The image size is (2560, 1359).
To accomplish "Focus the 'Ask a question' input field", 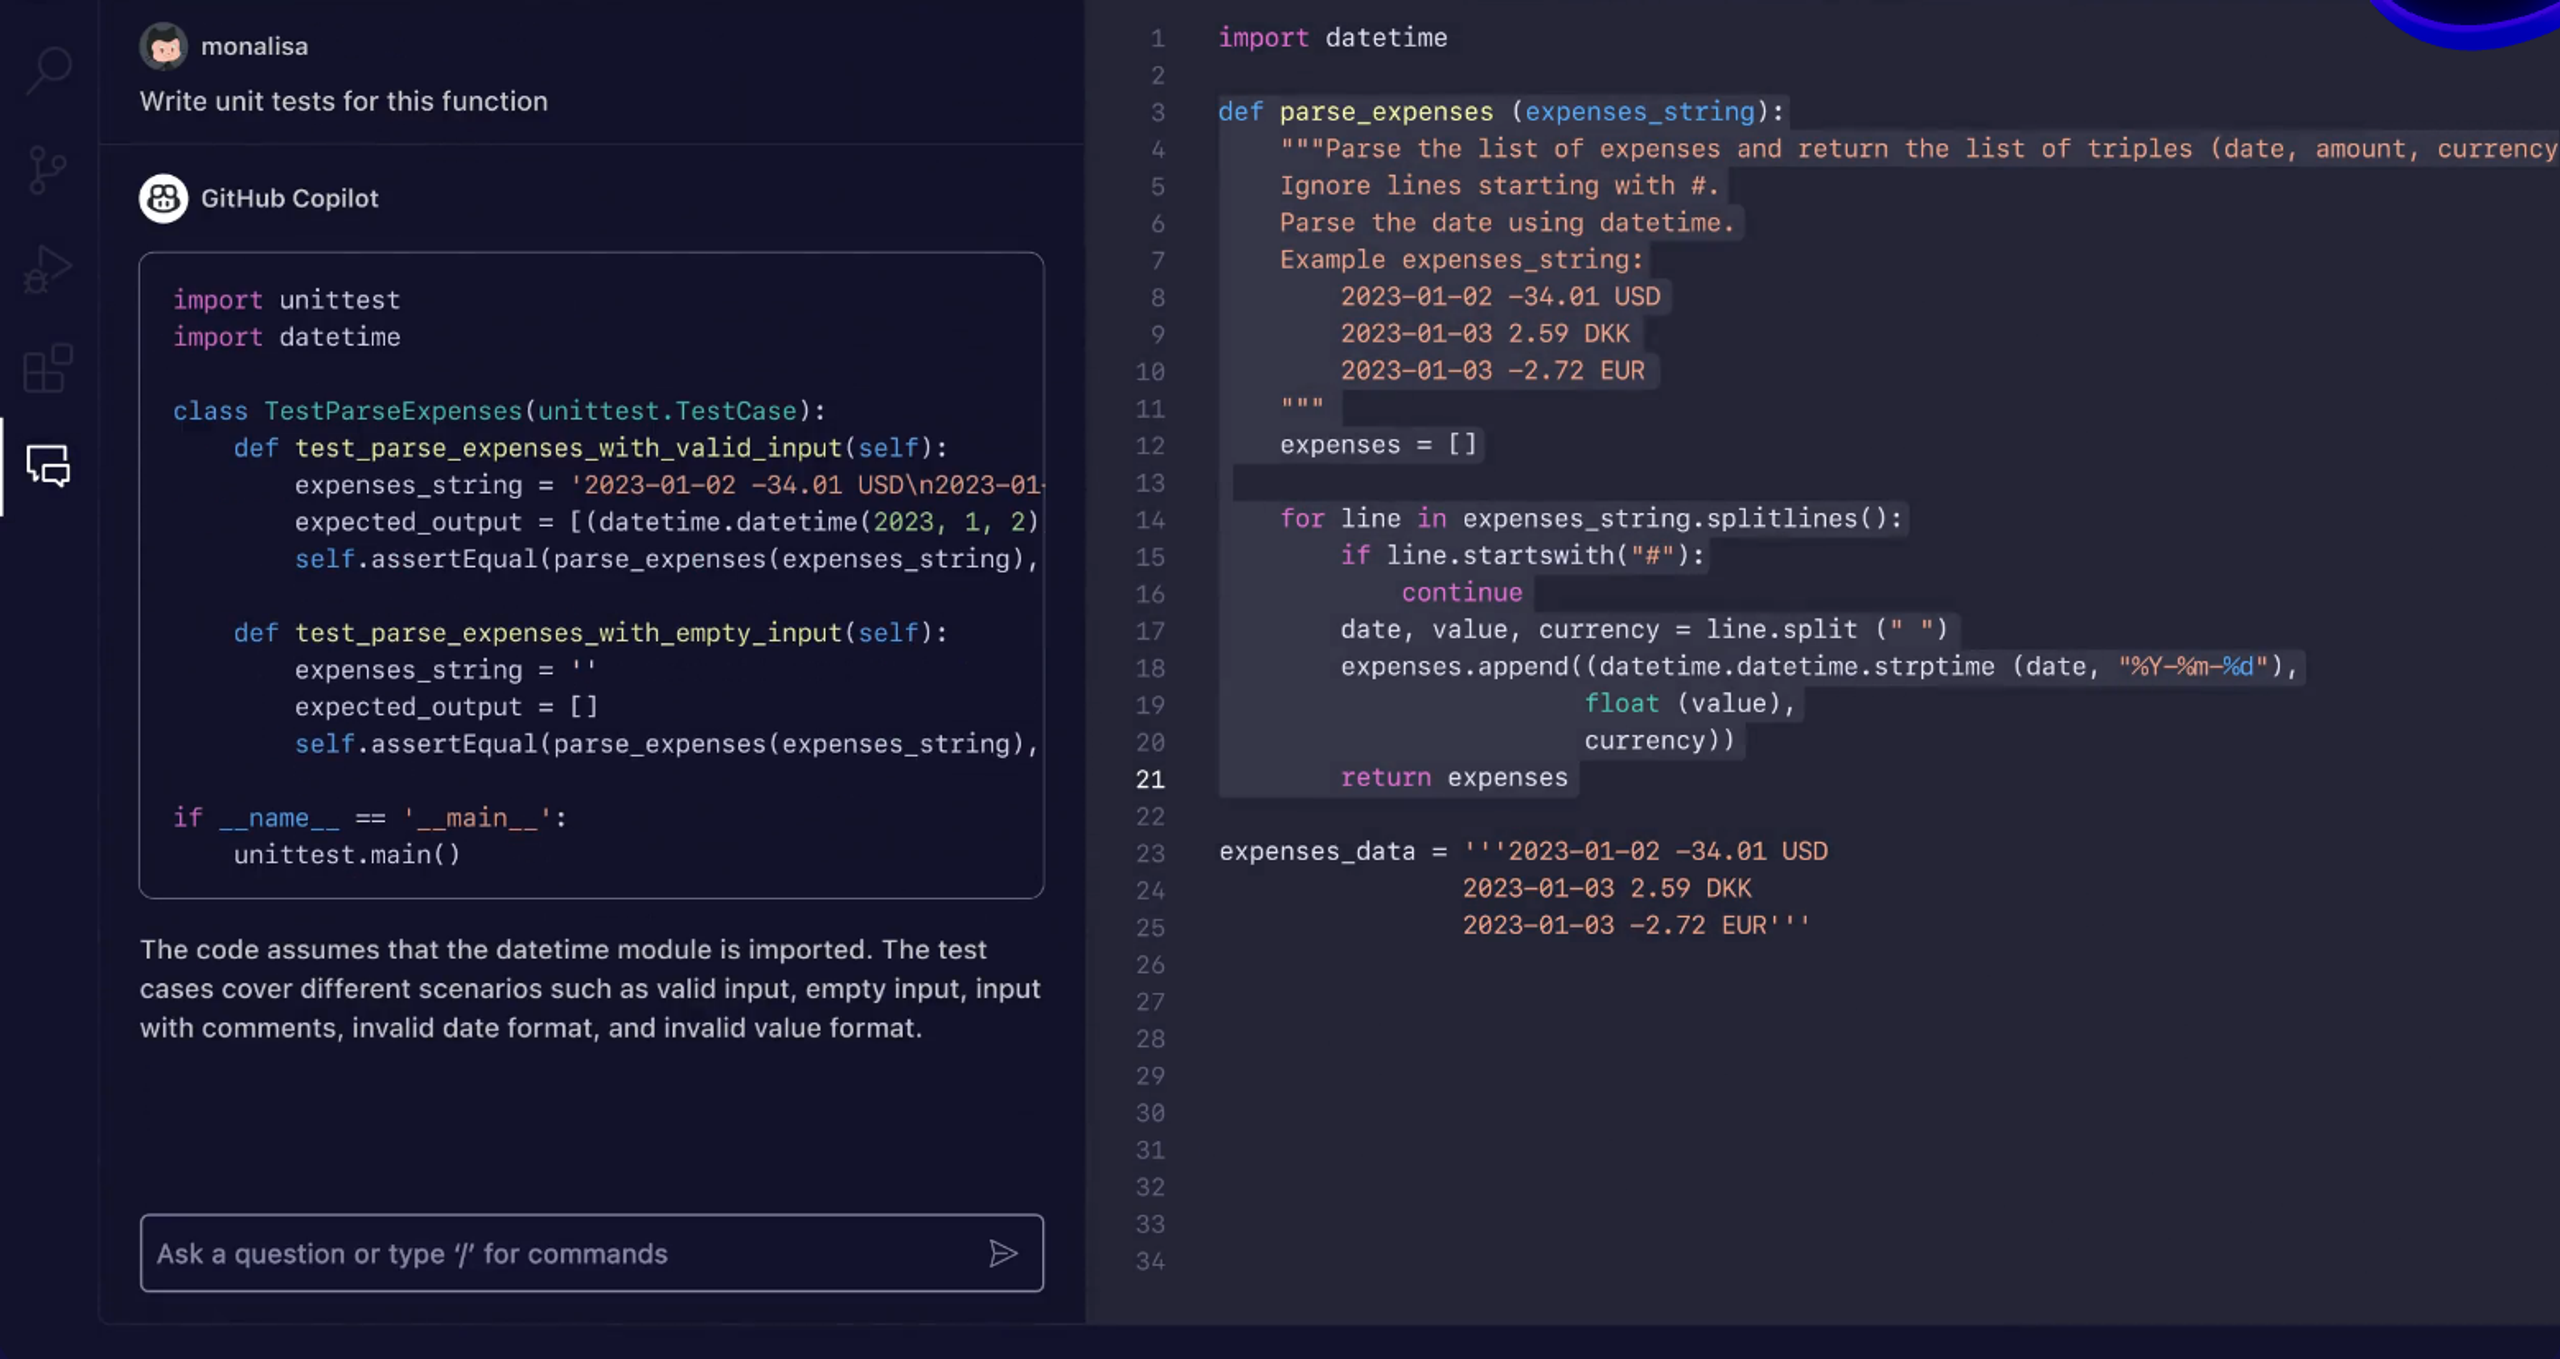I will click(560, 1253).
